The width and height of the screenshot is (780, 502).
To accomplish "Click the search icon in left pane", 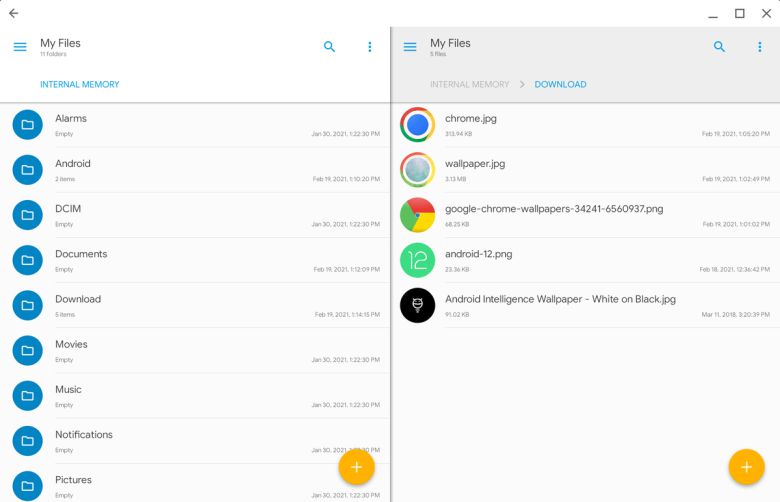I will click(330, 47).
